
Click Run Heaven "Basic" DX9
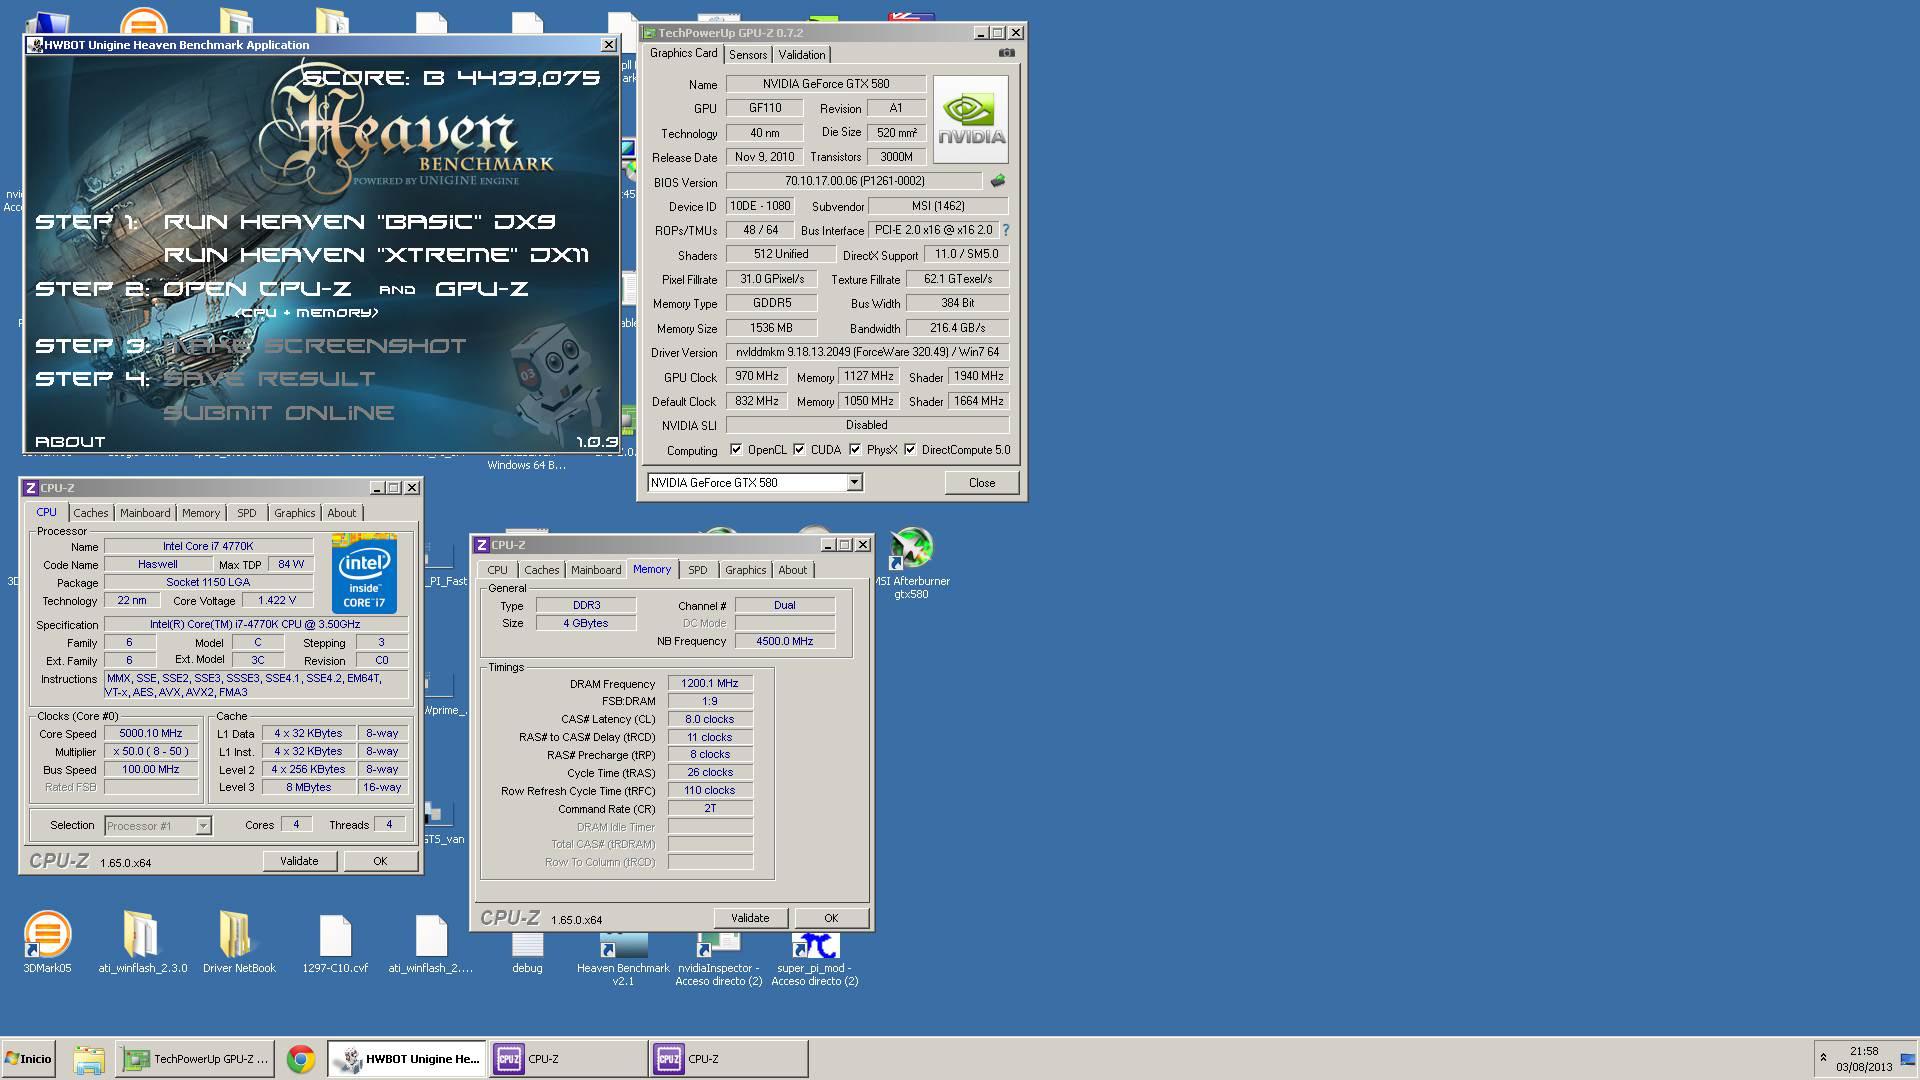point(360,222)
